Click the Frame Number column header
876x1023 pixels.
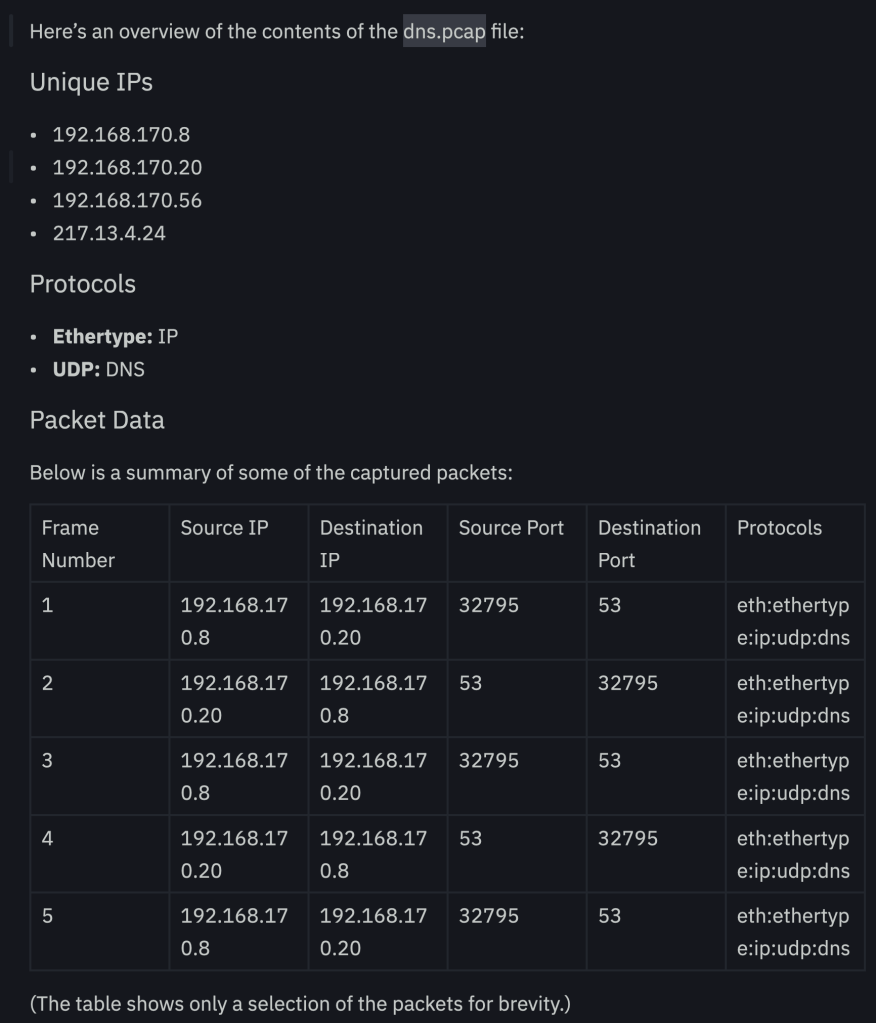pos(78,543)
